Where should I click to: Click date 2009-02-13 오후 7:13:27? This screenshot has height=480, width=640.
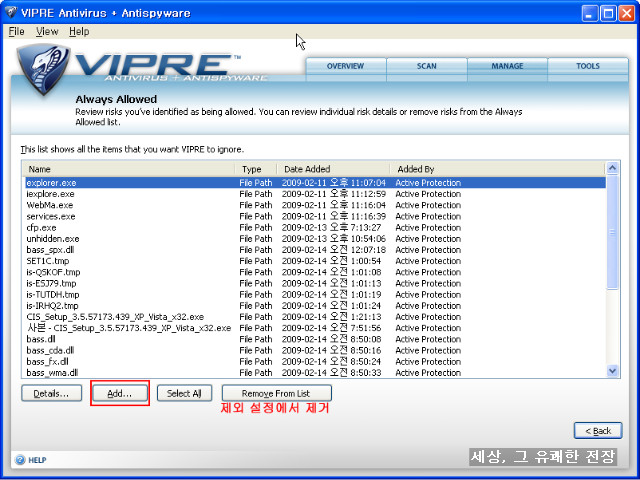pos(331,227)
